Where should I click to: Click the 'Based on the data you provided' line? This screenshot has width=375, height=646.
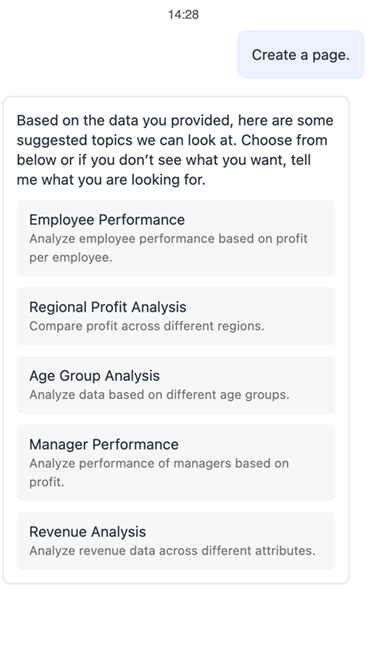click(125, 120)
